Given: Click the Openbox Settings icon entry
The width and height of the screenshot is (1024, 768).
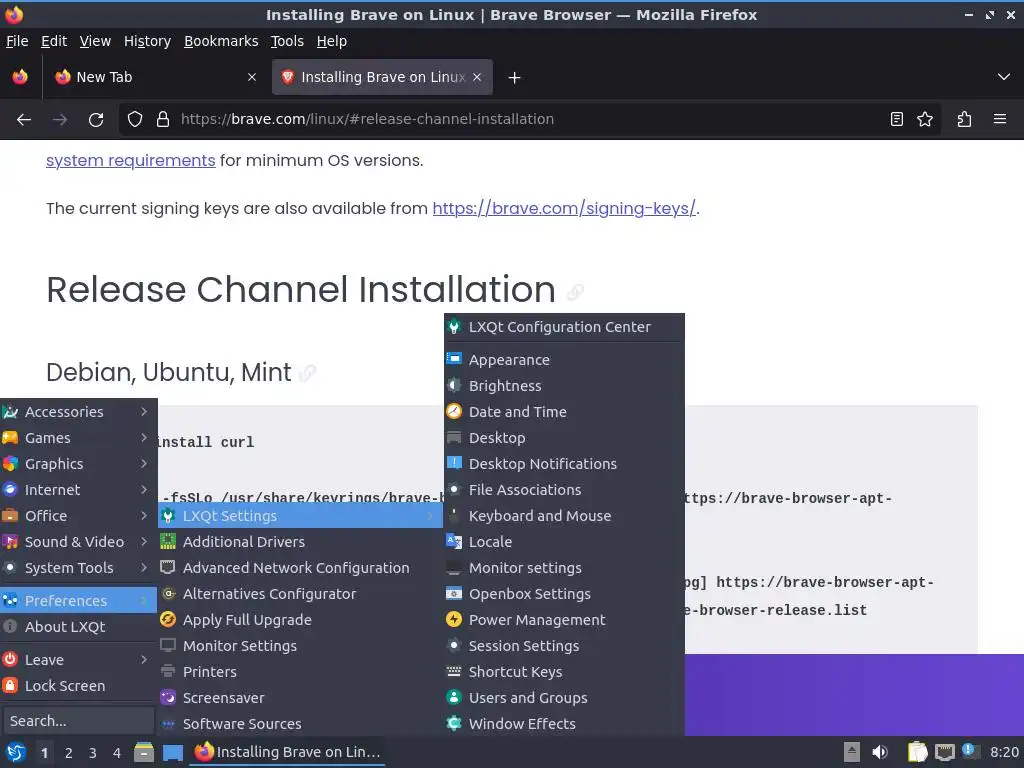Looking at the screenshot, I should [454, 594].
